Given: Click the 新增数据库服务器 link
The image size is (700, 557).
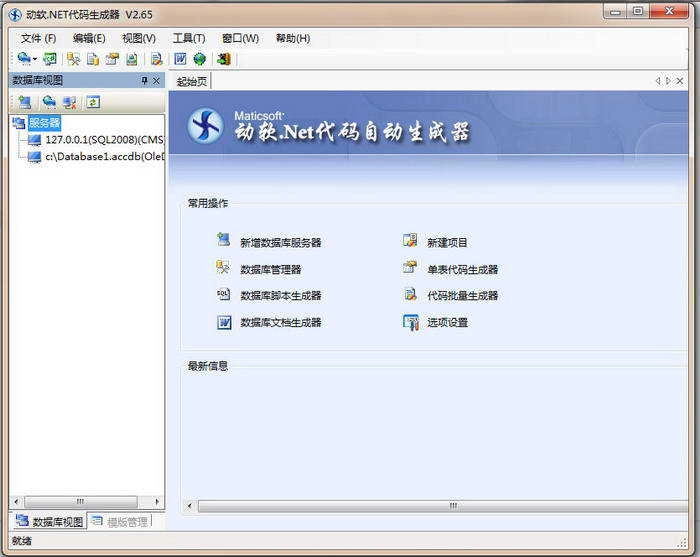Looking at the screenshot, I should coord(280,243).
